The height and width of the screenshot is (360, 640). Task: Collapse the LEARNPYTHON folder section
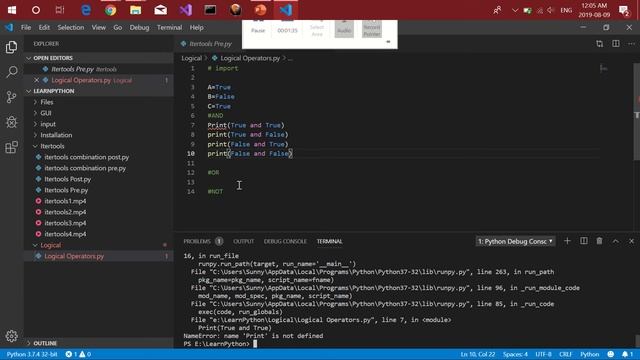(99, 91)
